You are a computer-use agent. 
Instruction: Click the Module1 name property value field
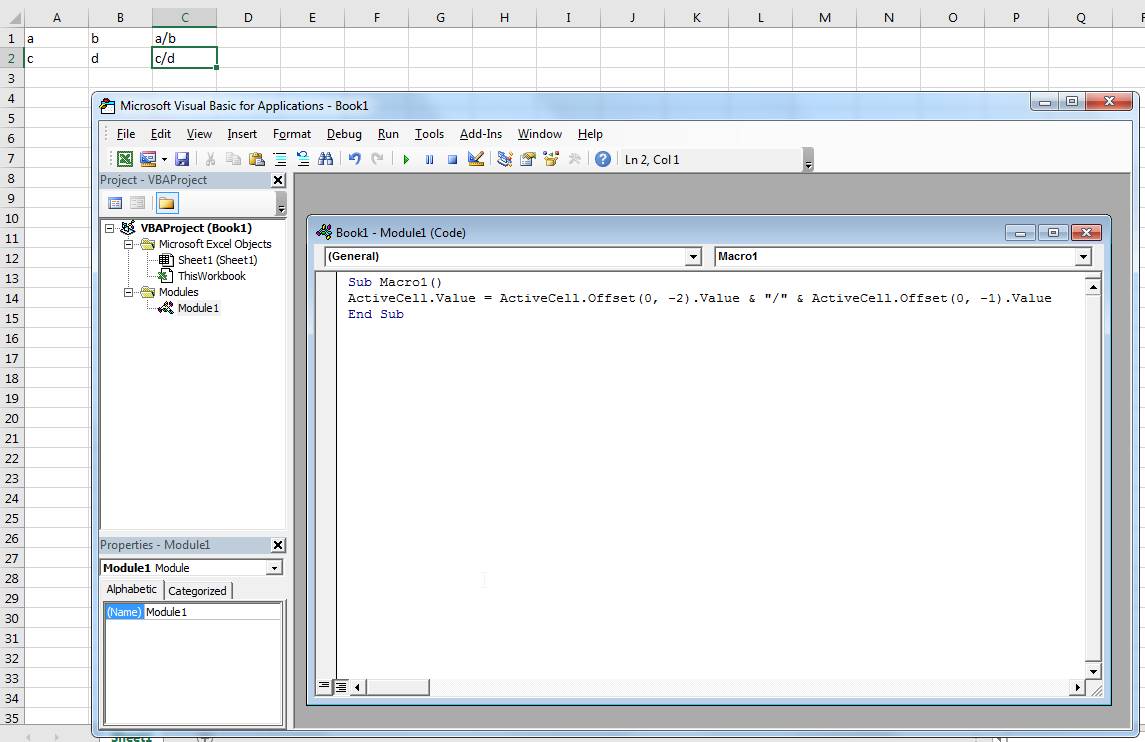click(212, 612)
